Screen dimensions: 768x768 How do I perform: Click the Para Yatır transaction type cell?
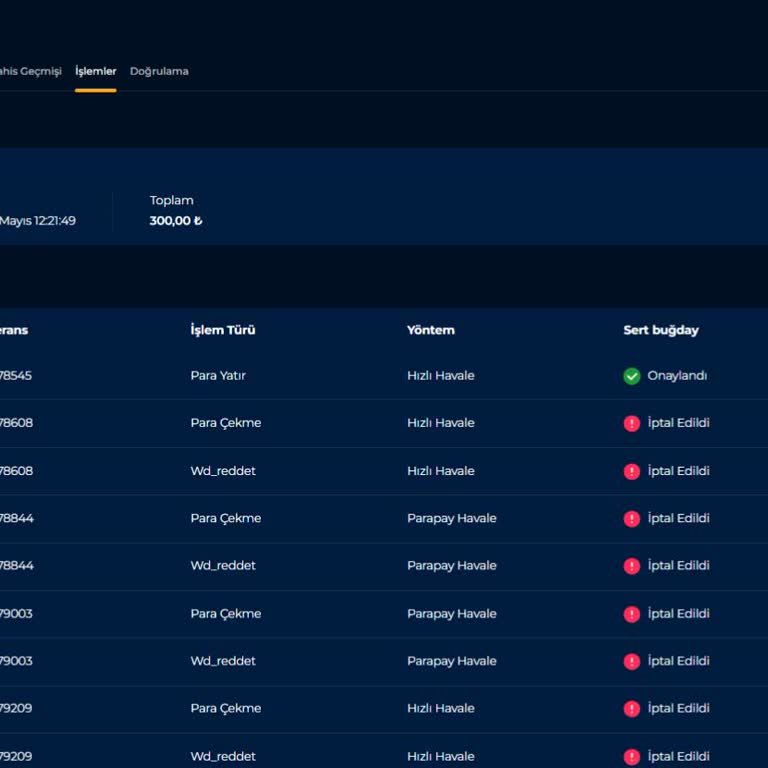coord(218,376)
